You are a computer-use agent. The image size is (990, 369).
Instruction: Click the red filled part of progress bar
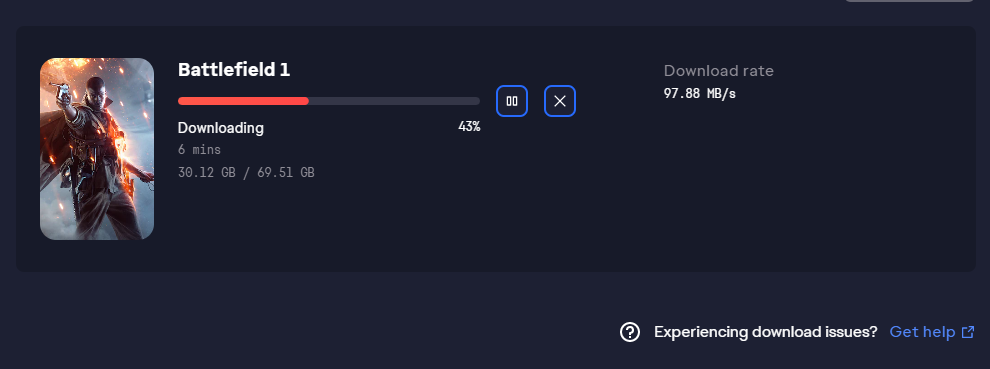pos(243,101)
